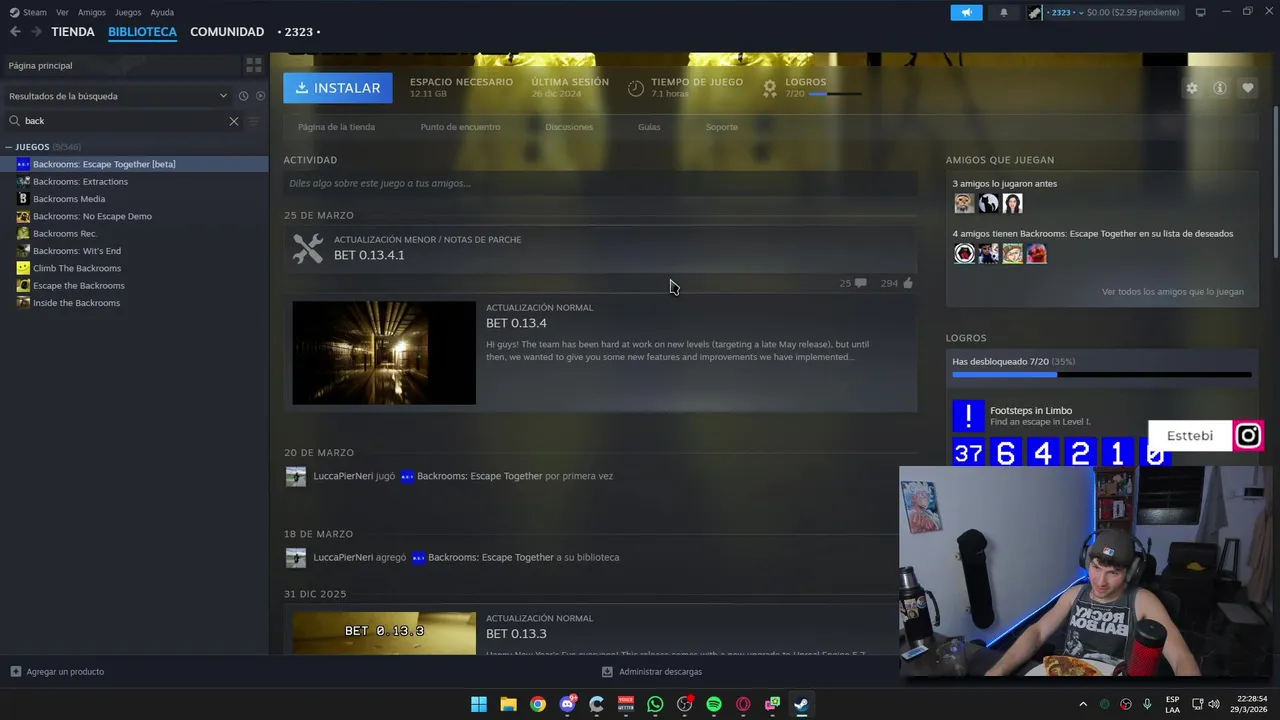The height and width of the screenshot is (720, 1280).
Task: Navigate back with the left arrow
Action: (x=15, y=32)
